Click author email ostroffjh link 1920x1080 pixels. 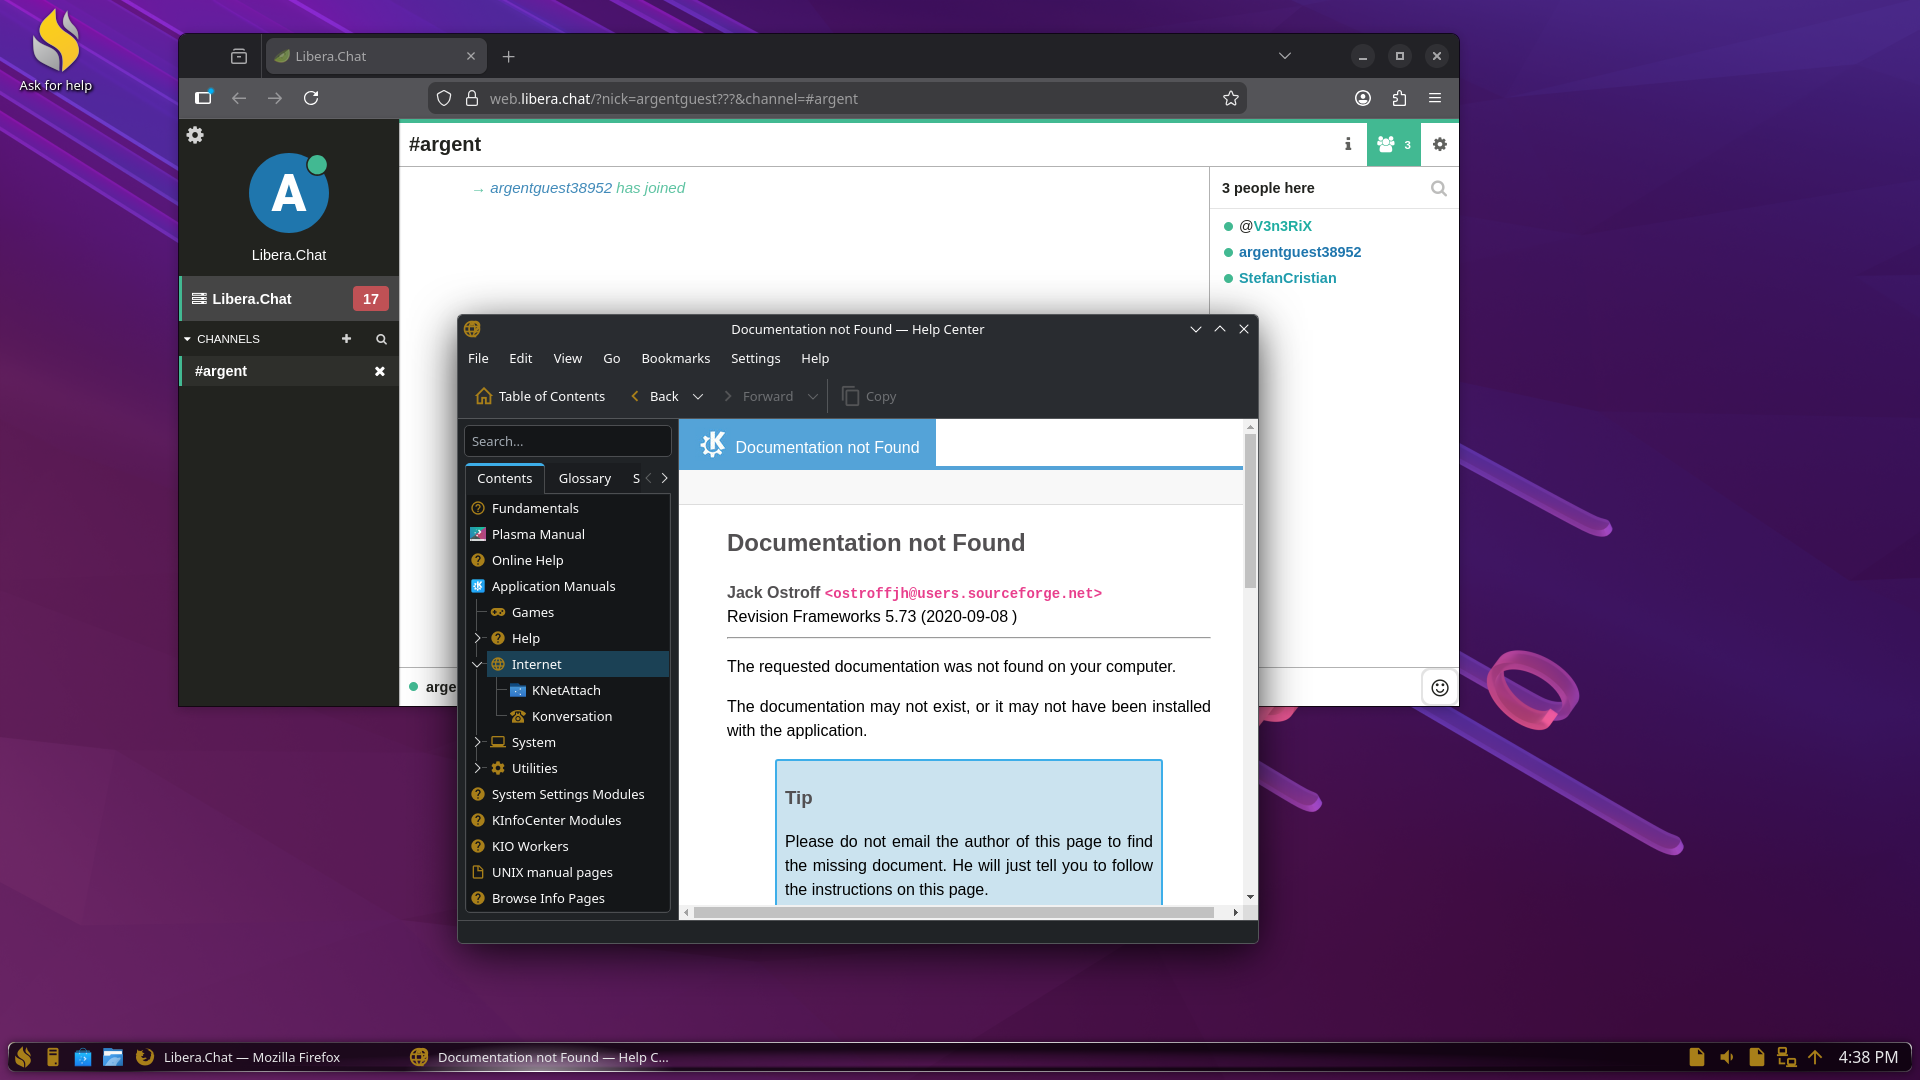click(x=963, y=593)
